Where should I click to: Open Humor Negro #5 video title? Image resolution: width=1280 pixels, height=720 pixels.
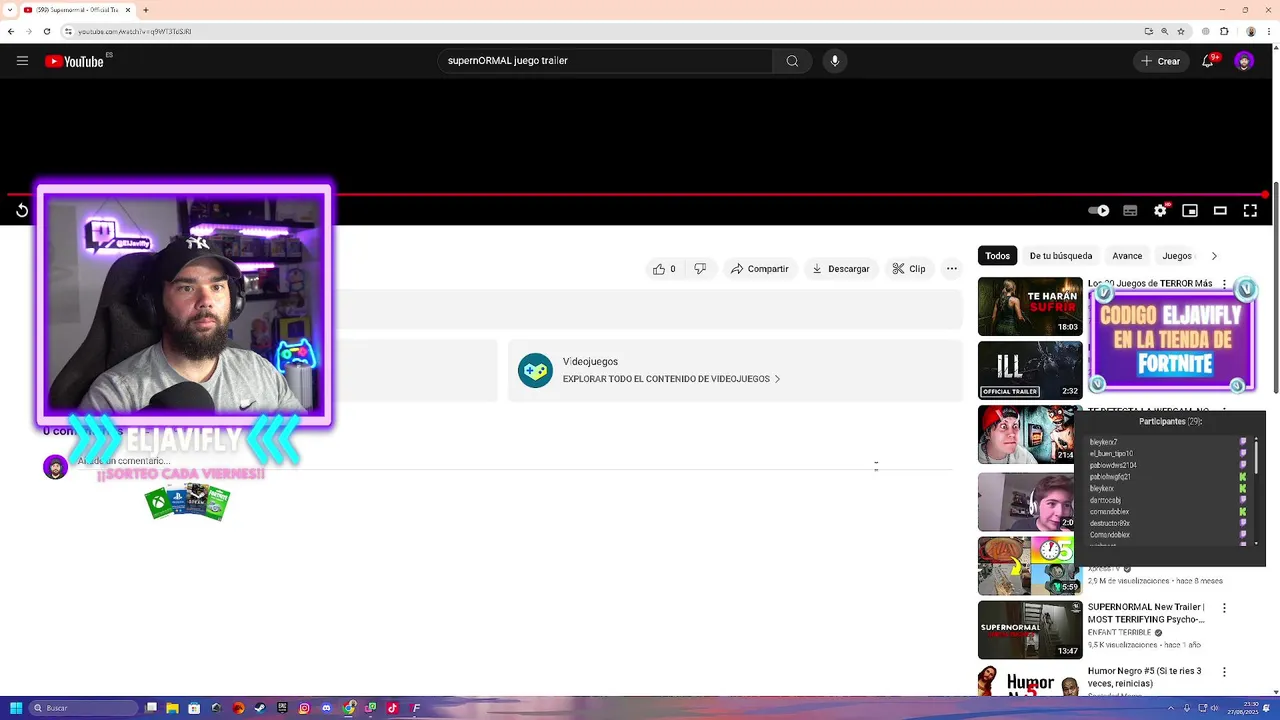click(x=1145, y=677)
